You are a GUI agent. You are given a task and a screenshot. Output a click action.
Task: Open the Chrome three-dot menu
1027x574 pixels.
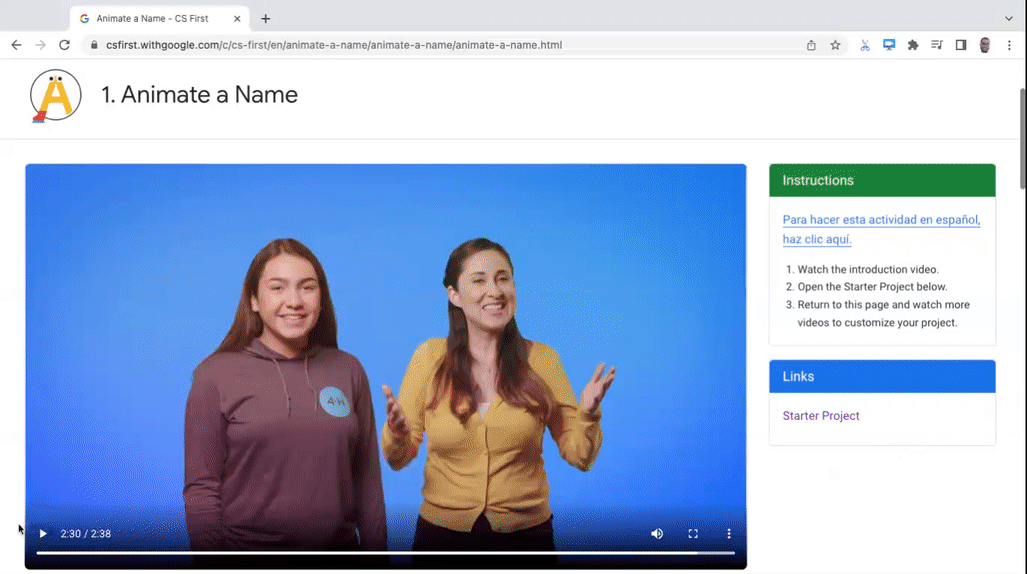click(1009, 45)
